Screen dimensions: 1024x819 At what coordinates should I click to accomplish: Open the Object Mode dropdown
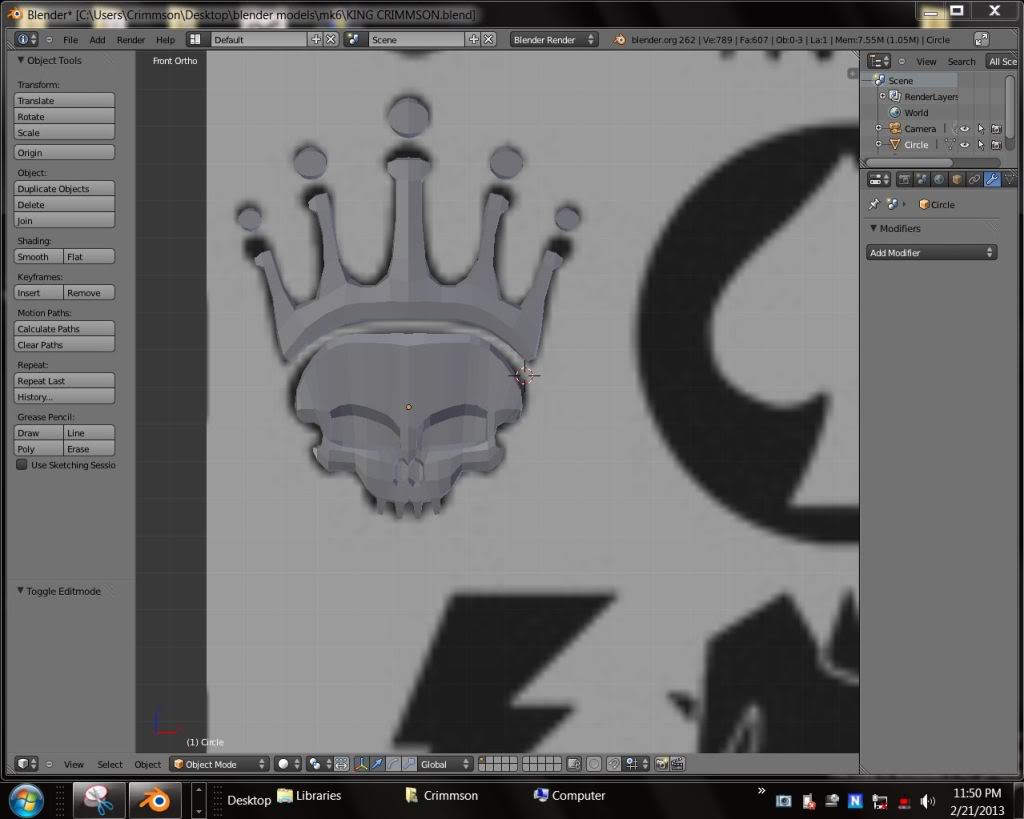click(219, 763)
